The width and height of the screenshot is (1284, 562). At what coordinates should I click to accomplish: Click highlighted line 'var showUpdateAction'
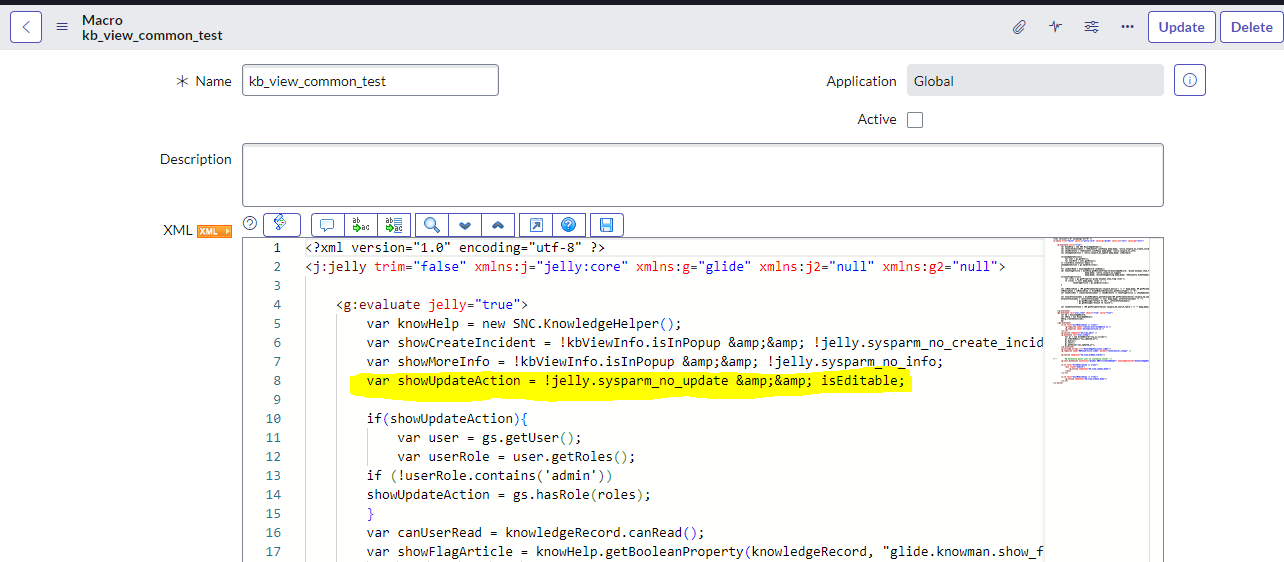coord(635,381)
